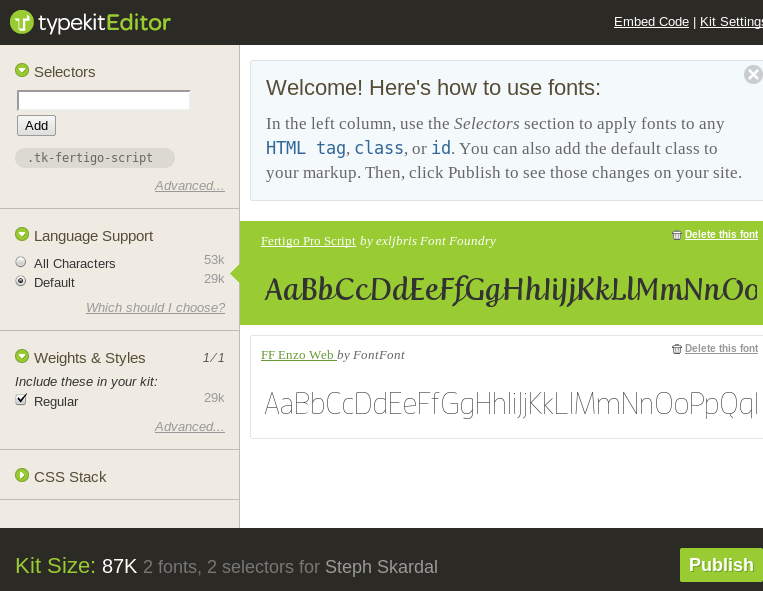The image size is (763, 591).
Task: Open the Embed Code link
Action: [651, 22]
